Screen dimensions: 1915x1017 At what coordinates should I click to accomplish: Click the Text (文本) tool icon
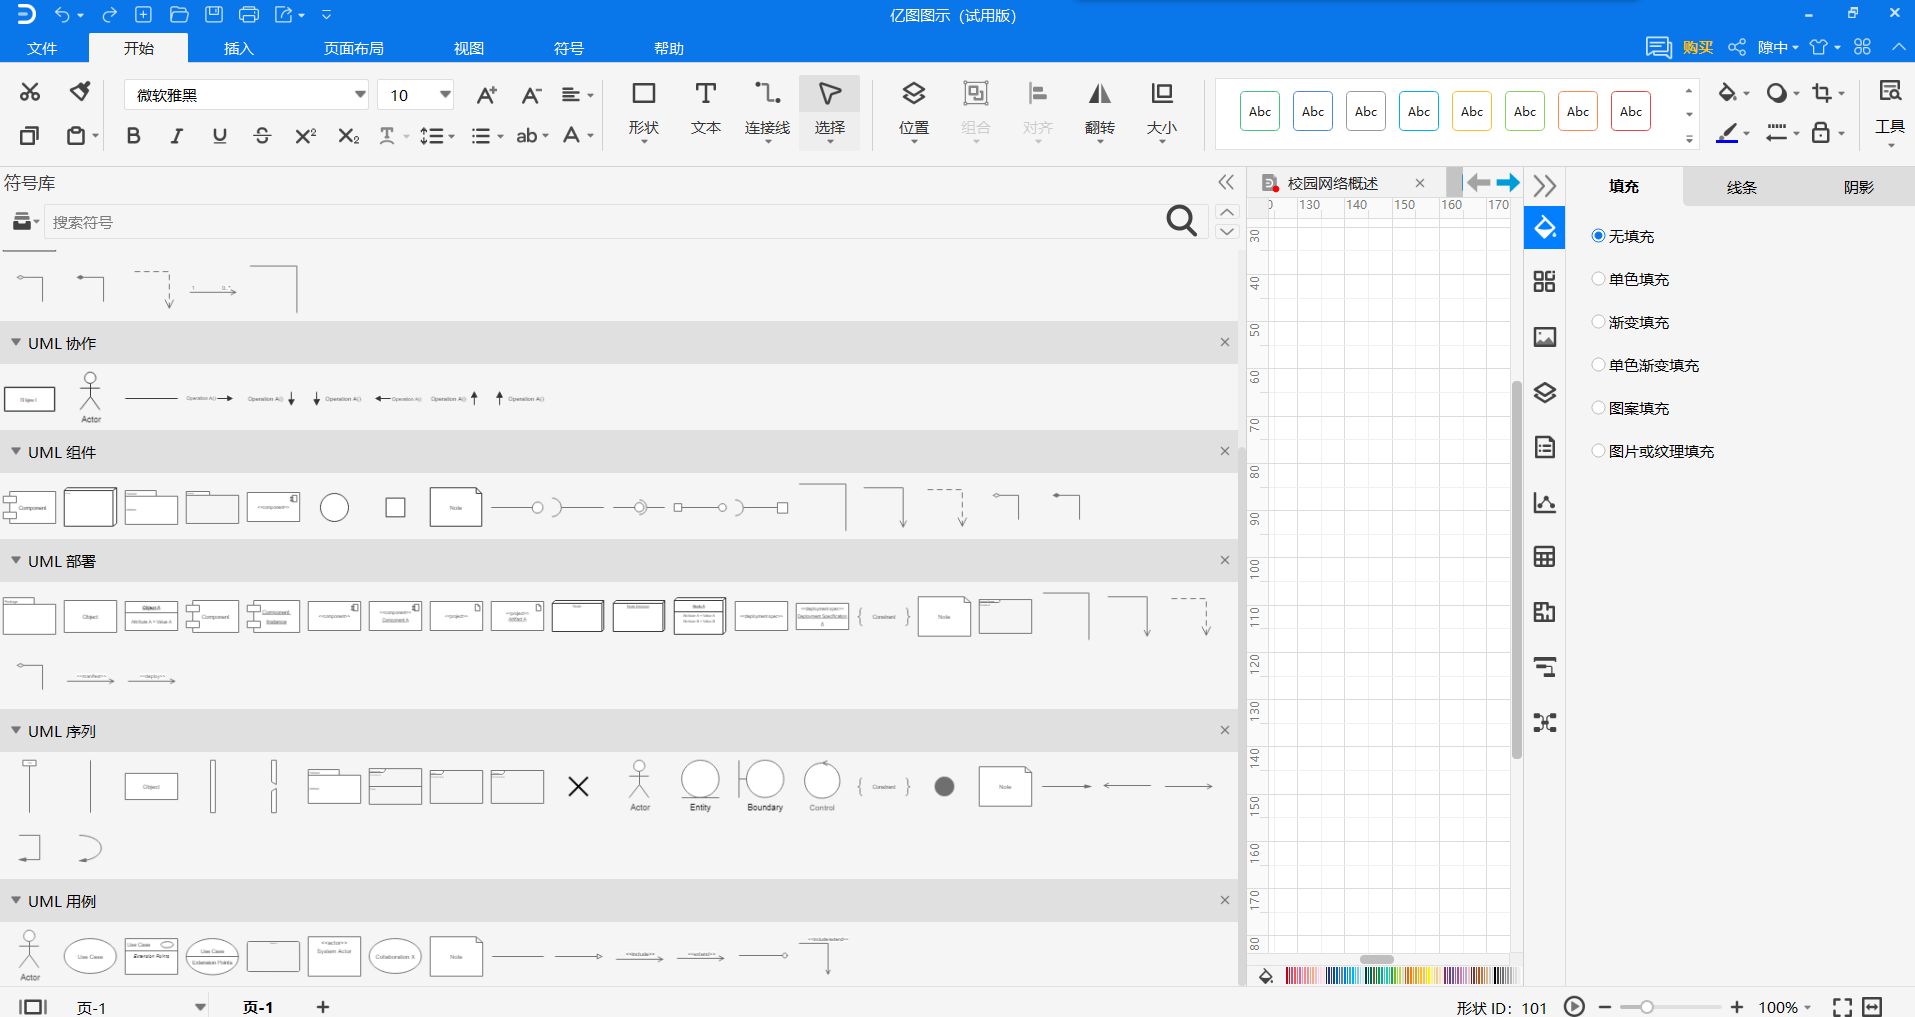pyautogui.click(x=706, y=94)
